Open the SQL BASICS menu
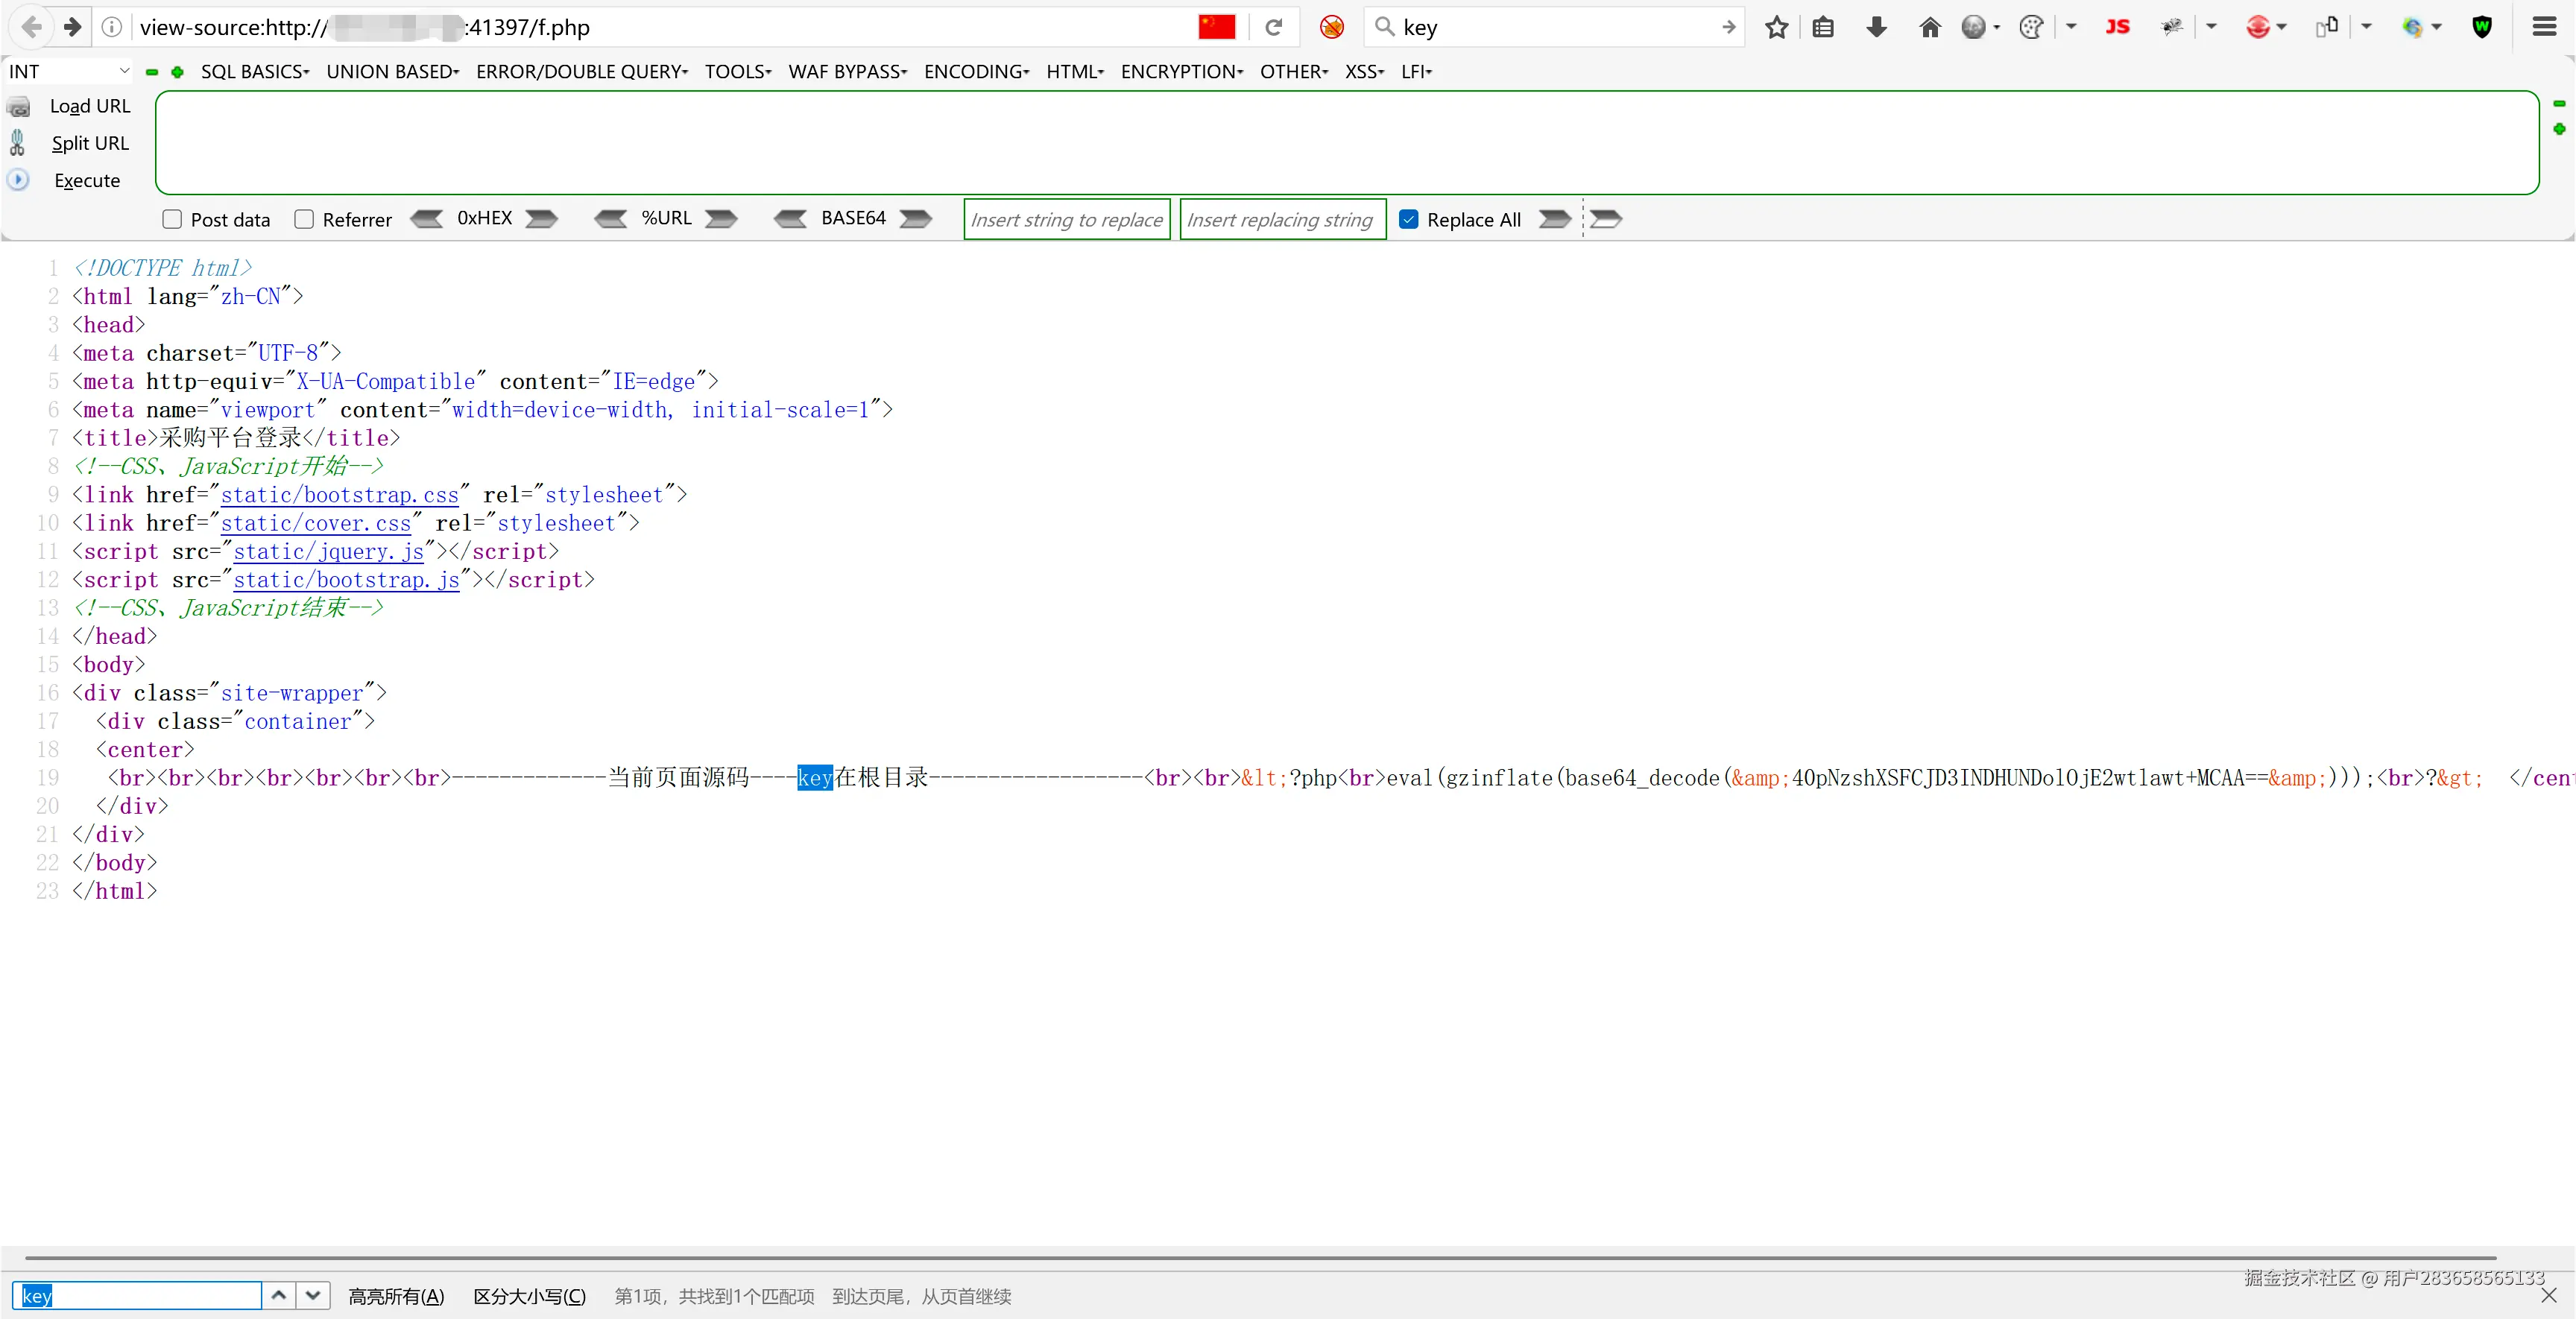 [x=256, y=71]
